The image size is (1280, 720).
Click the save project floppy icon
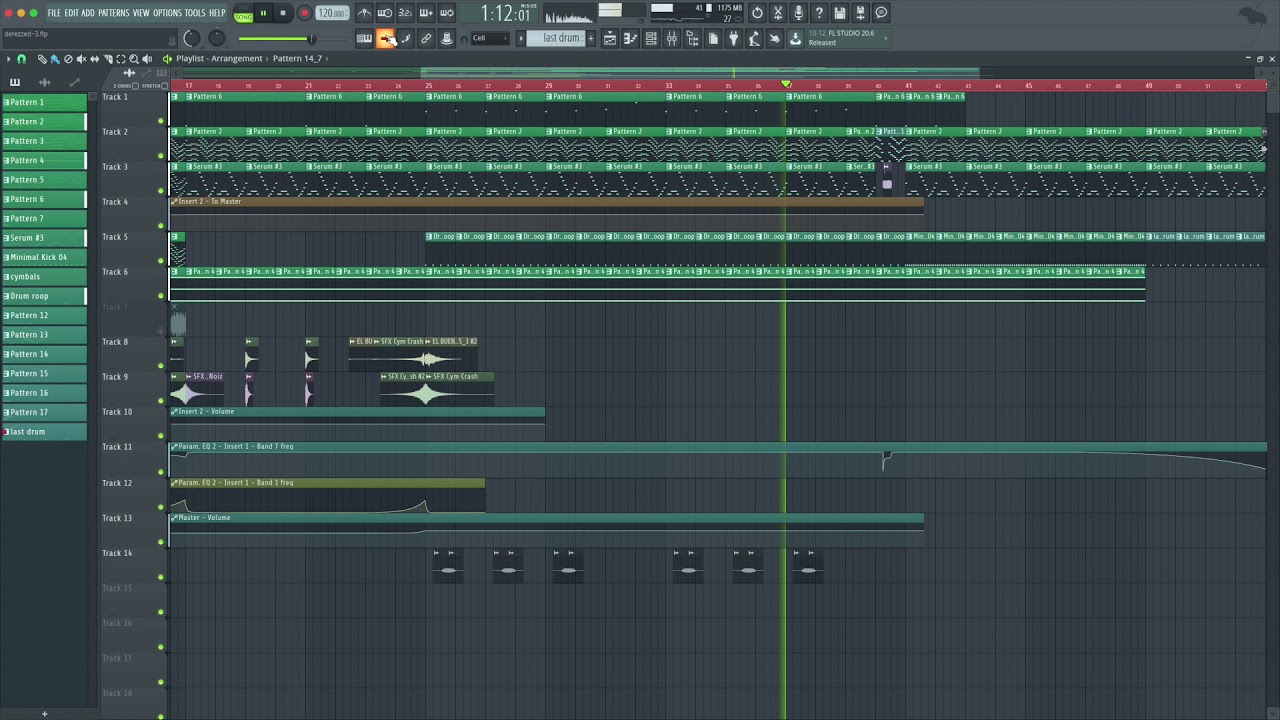point(839,13)
